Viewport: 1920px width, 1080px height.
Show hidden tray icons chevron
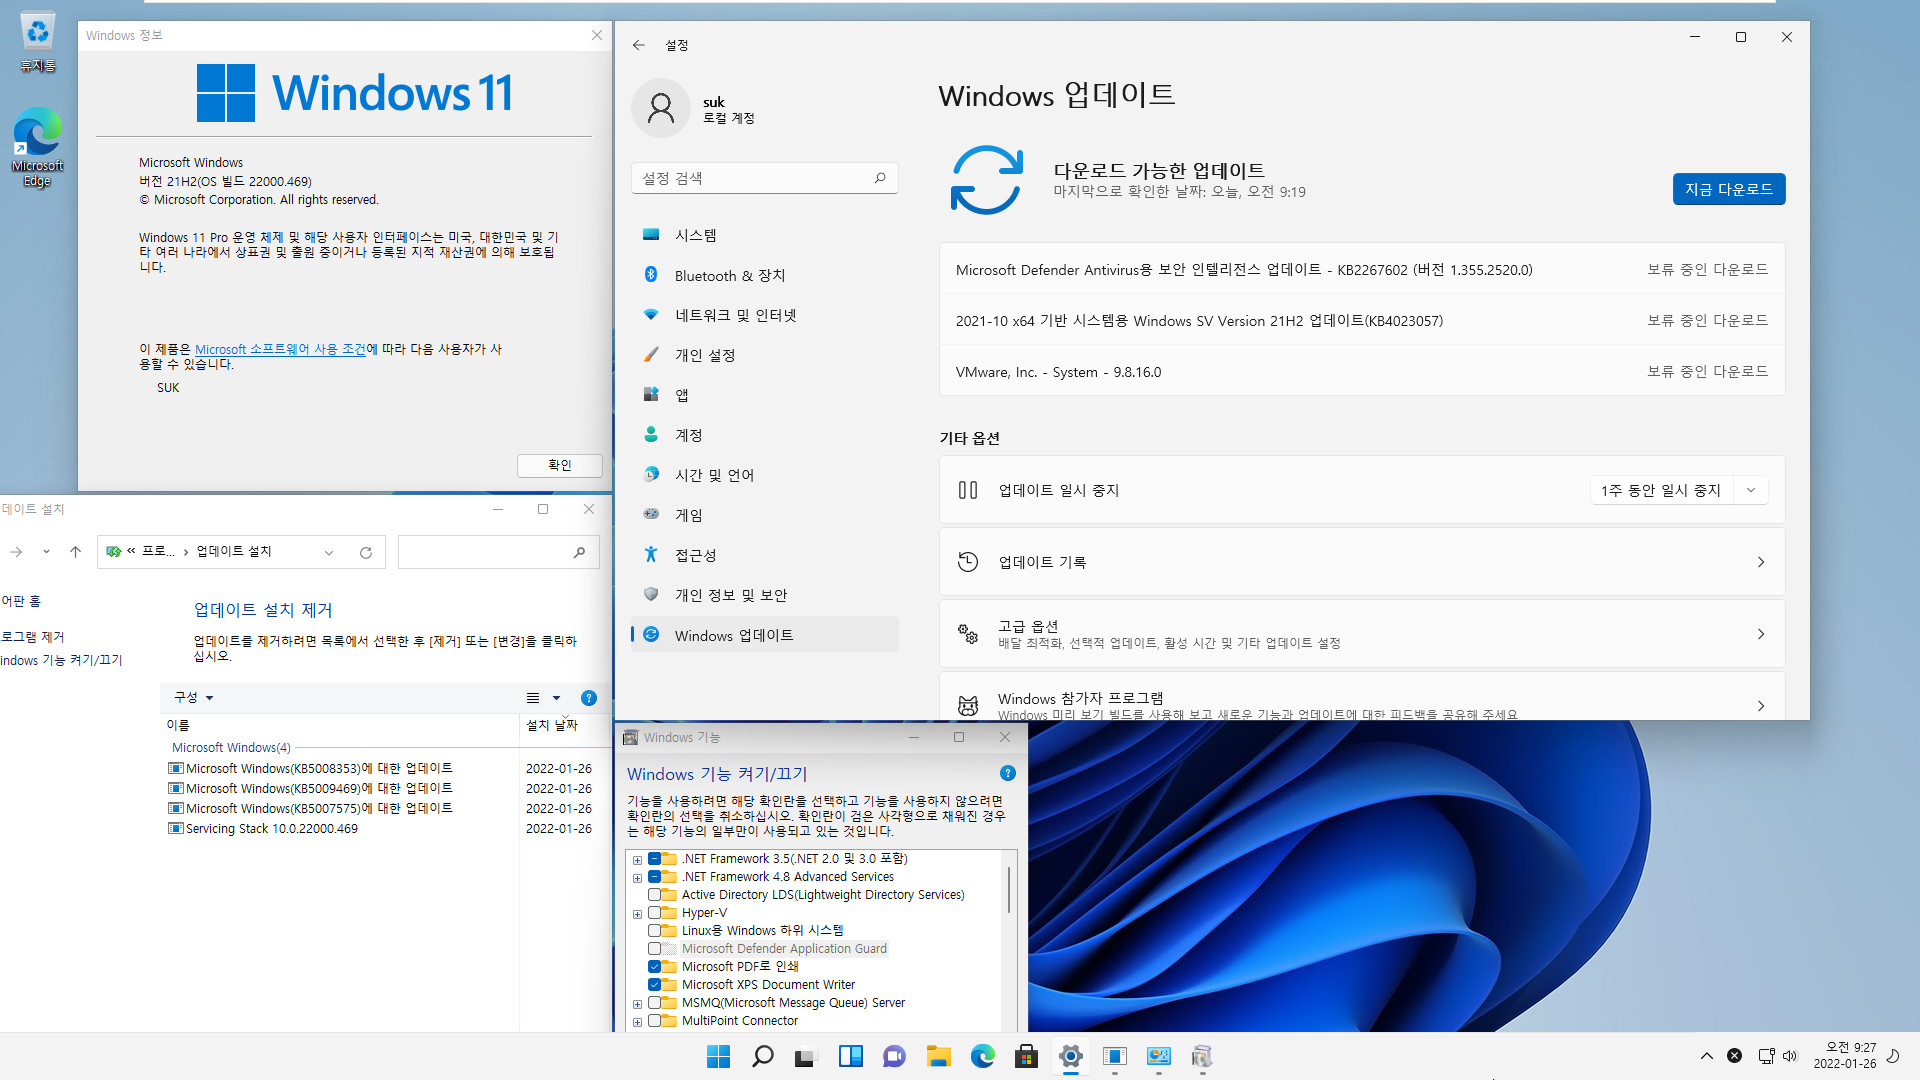point(1707,1056)
